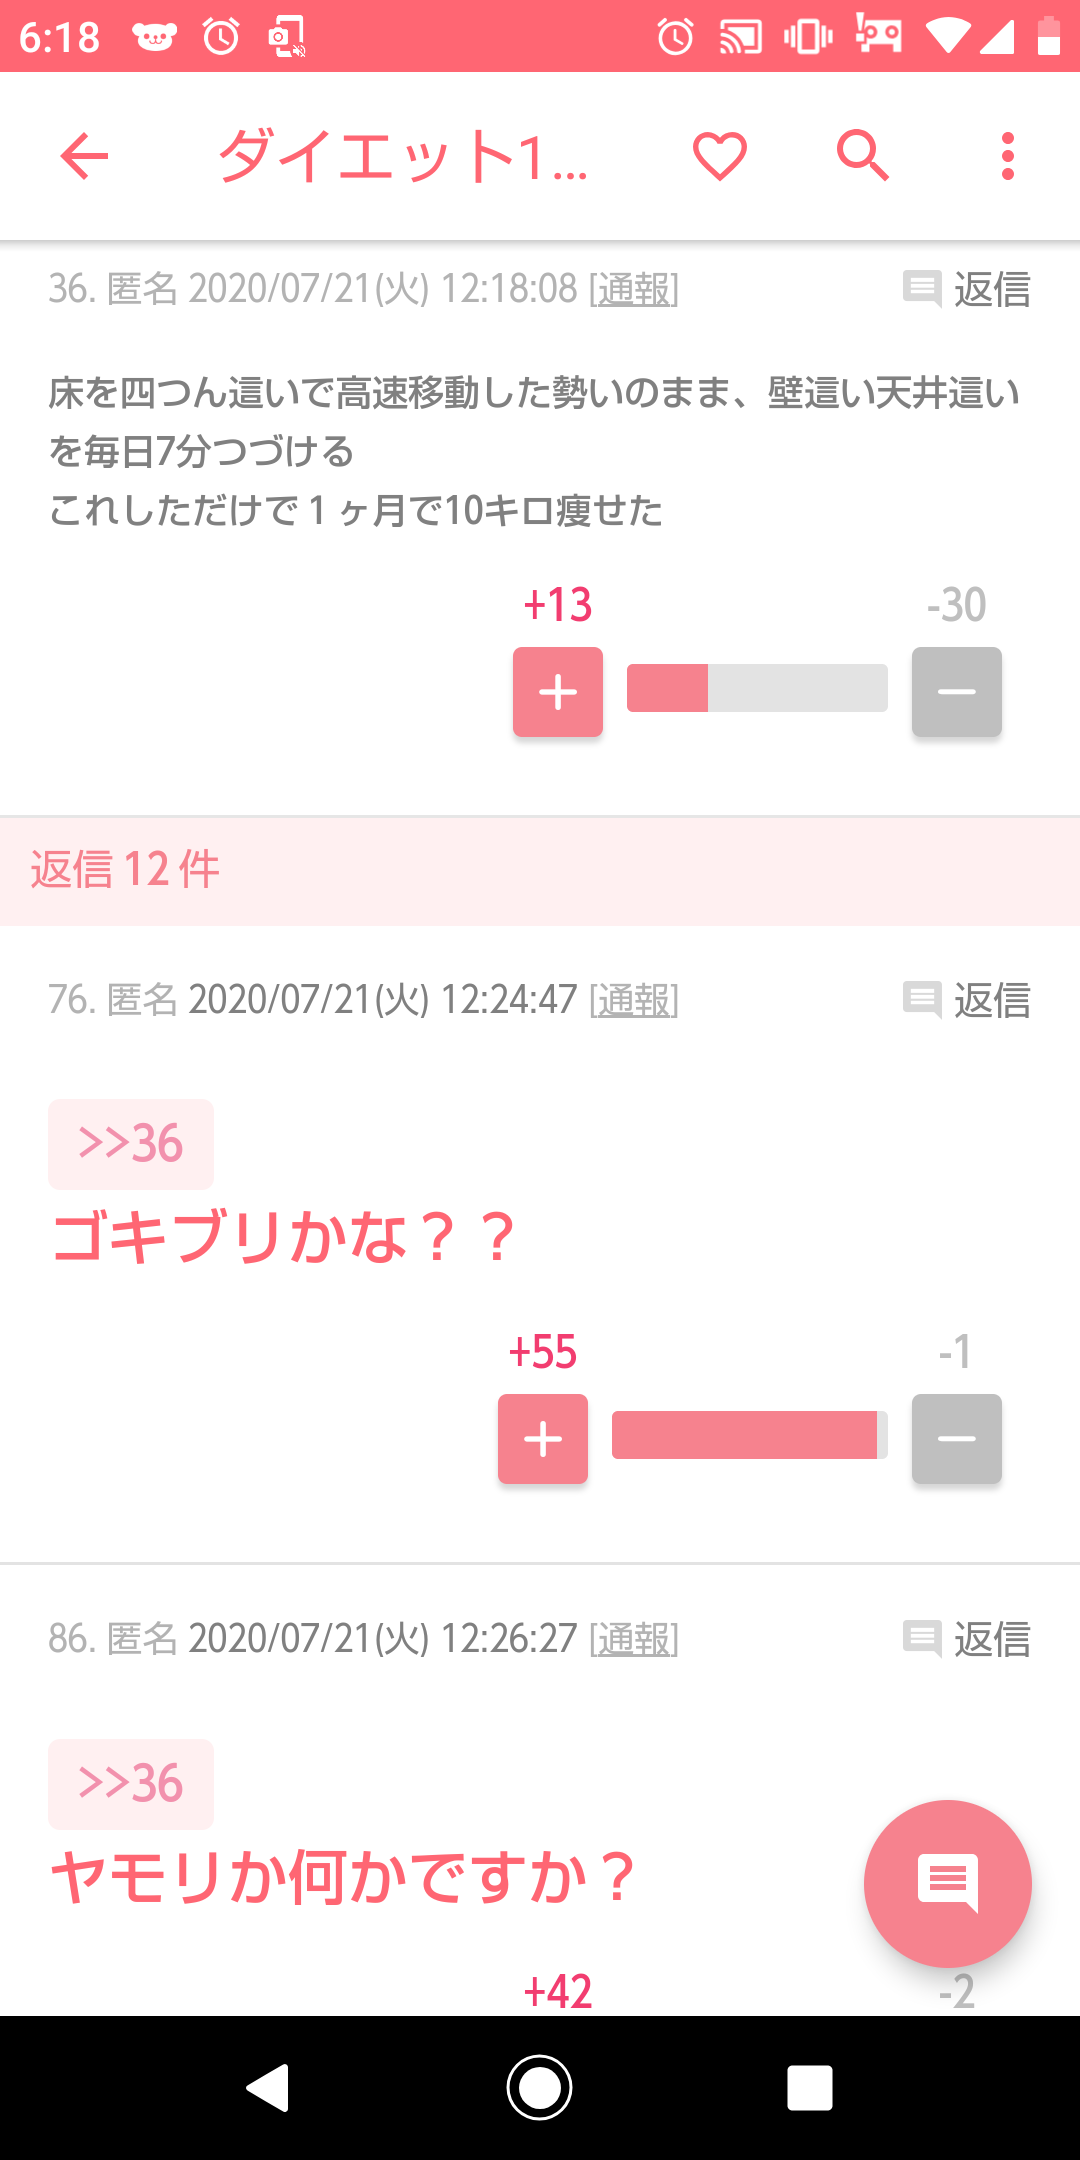
Task: Open >>36 anchor in comment 86
Action: click(x=131, y=1784)
